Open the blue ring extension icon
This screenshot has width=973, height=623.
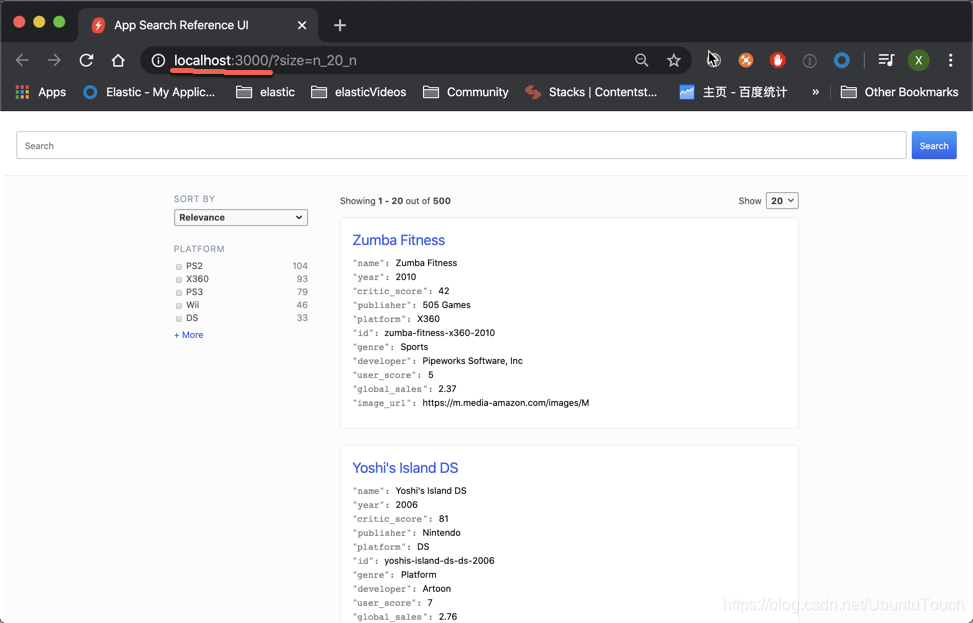coord(841,60)
